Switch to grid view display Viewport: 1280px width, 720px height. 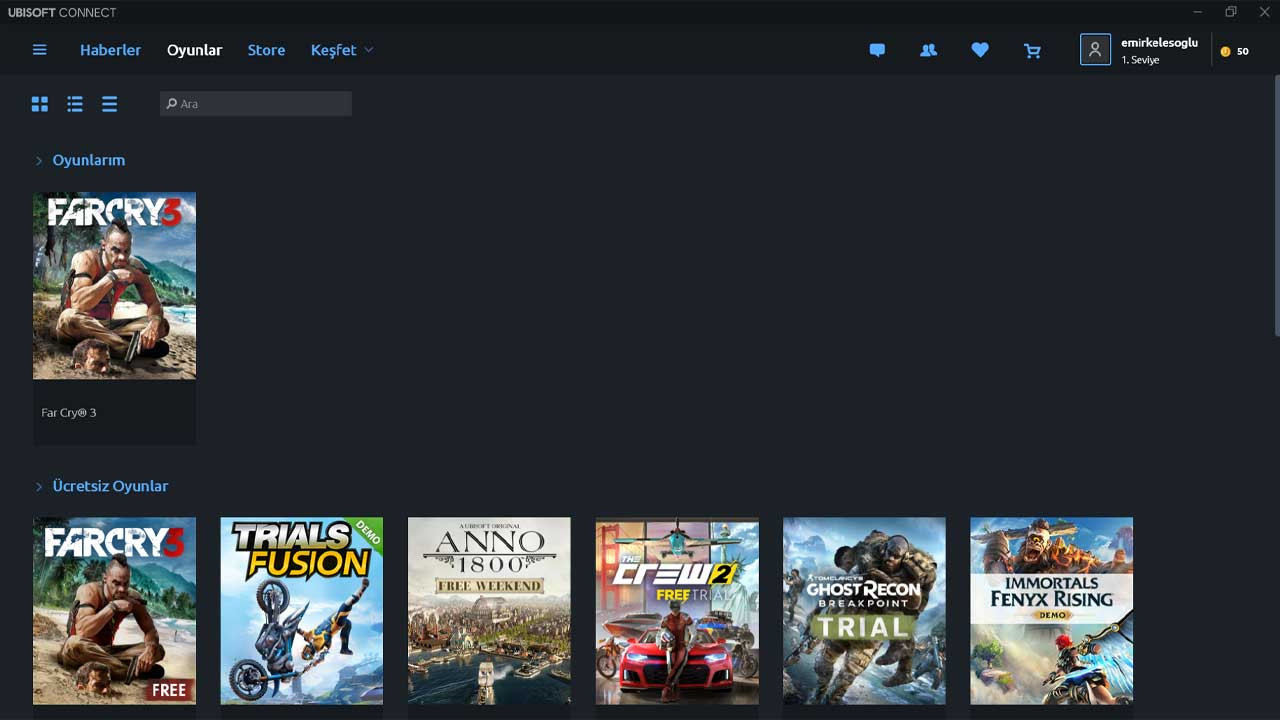point(39,103)
